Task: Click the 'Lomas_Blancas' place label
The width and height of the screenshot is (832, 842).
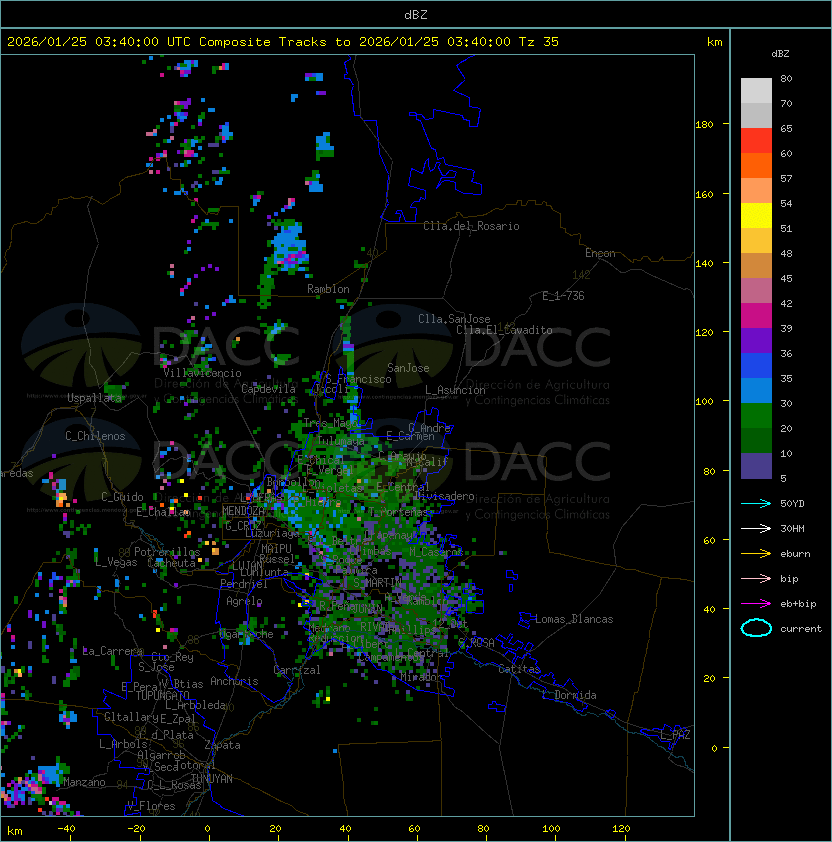Action: tap(574, 619)
